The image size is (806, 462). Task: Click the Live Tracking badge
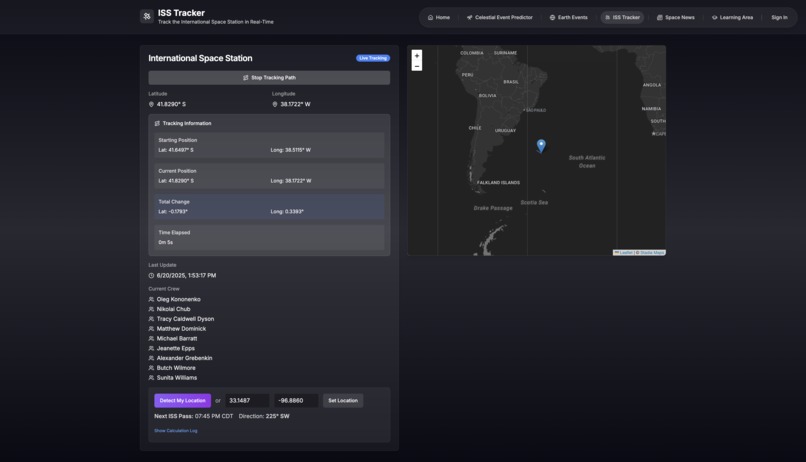click(x=373, y=58)
